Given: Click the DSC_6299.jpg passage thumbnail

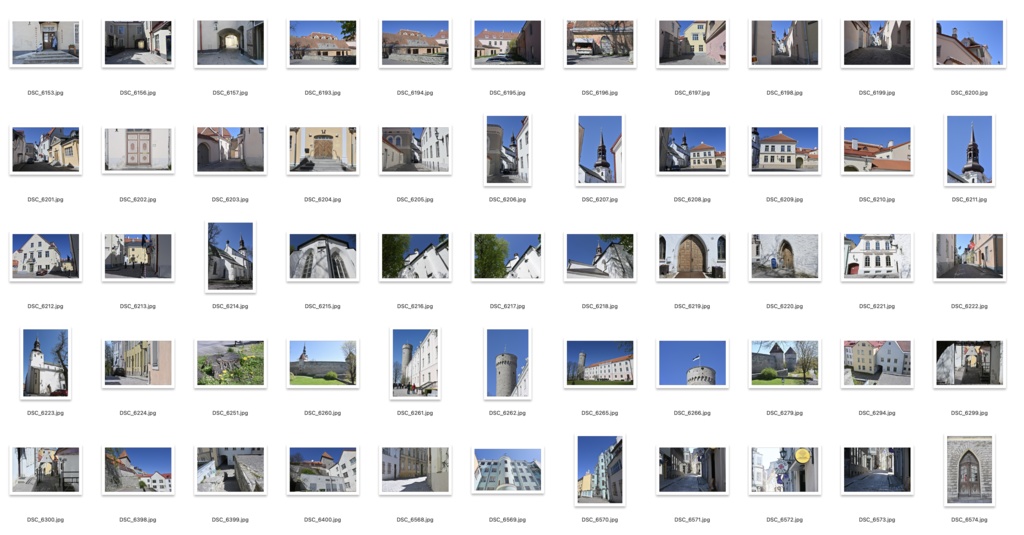Looking at the screenshot, I should pyautogui.click(x=969, y=363).
